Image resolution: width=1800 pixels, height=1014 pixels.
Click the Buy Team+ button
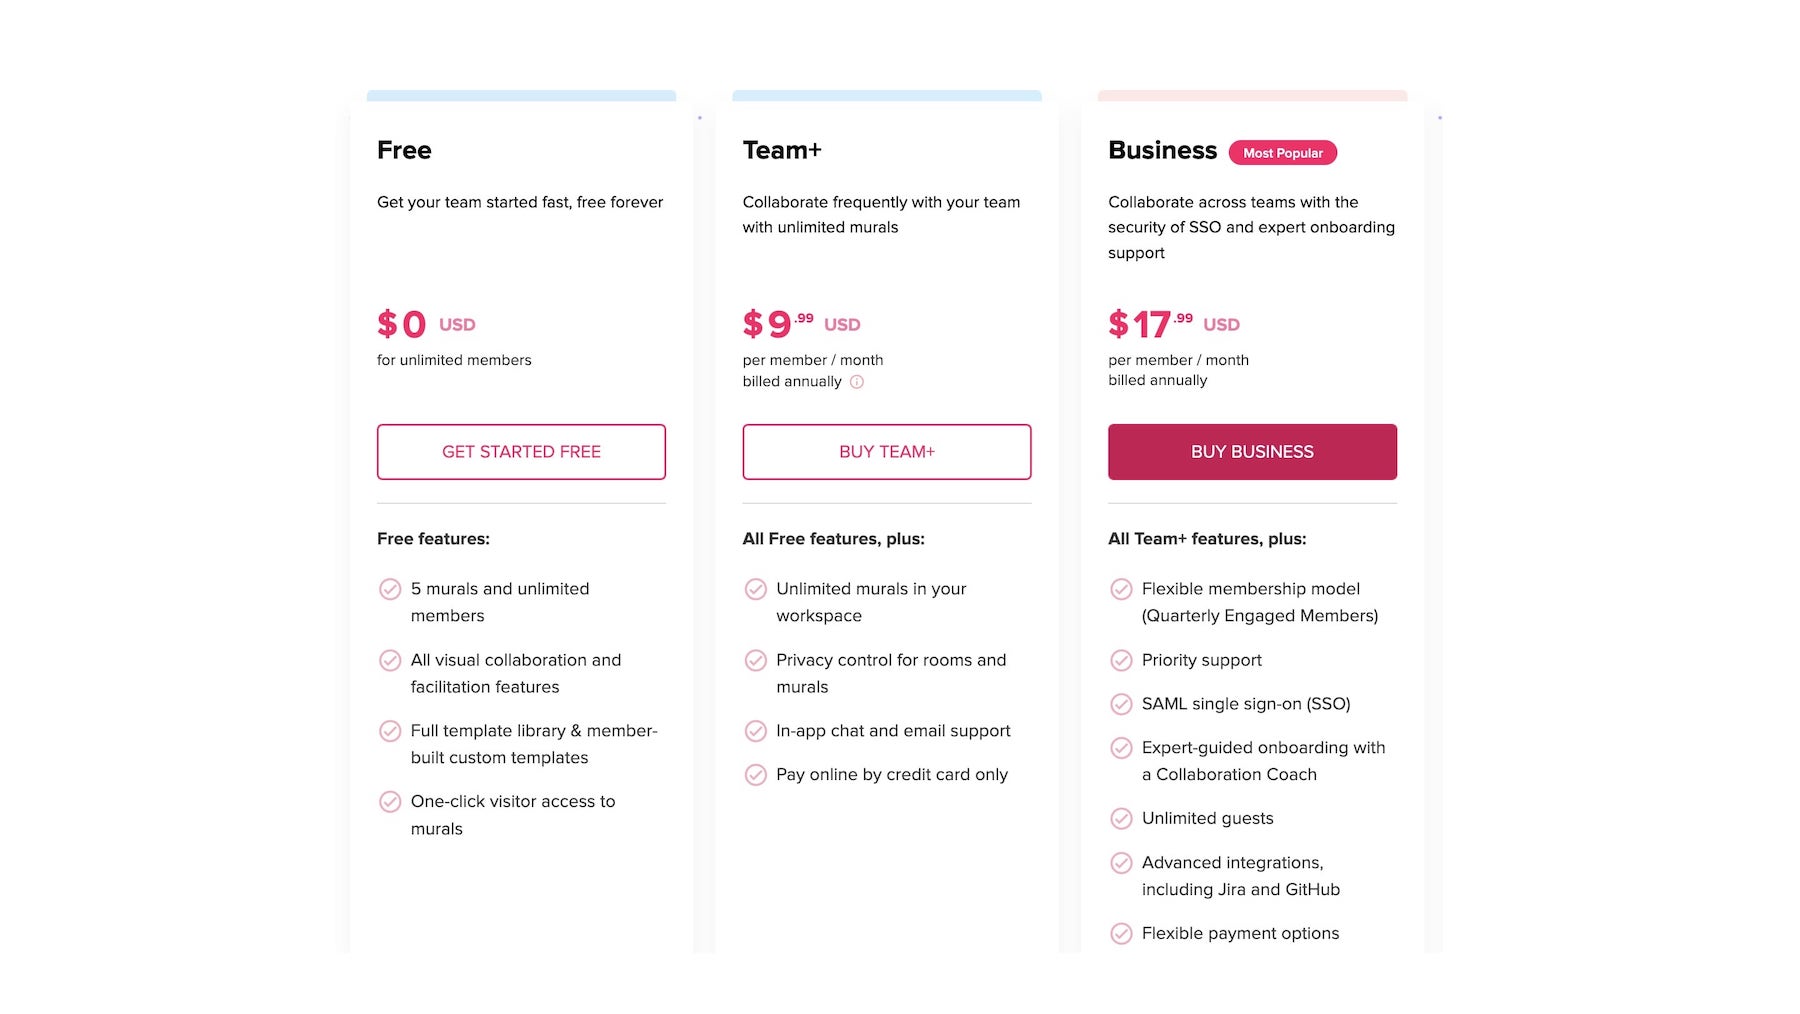coord(887,452)
